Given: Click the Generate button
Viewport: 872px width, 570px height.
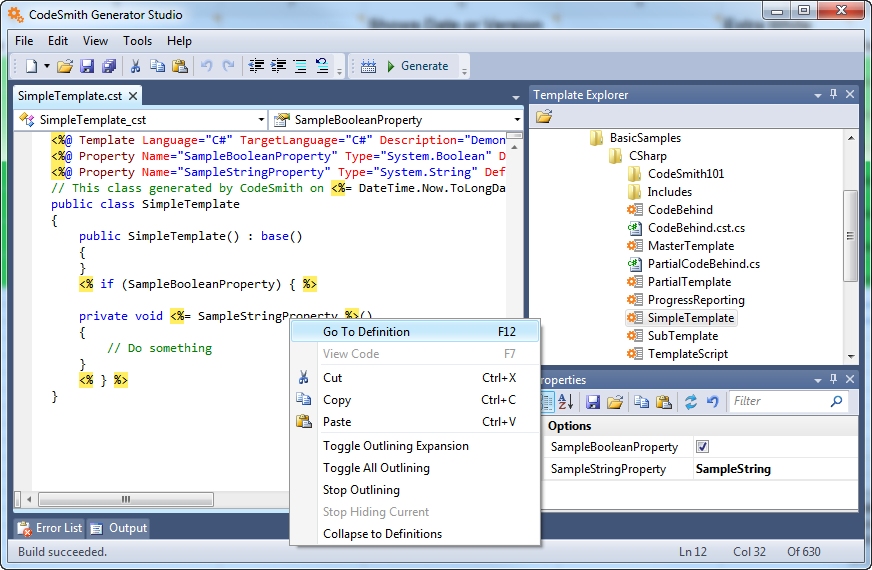Looking at the screenshot, I should (x=418, y=66).
